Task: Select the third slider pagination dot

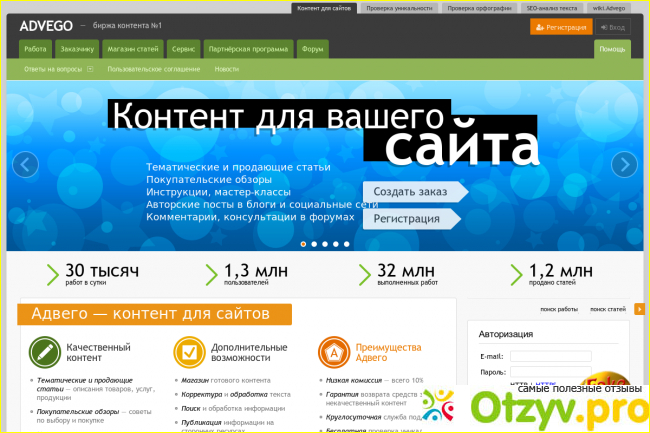Action: point(324,243)
